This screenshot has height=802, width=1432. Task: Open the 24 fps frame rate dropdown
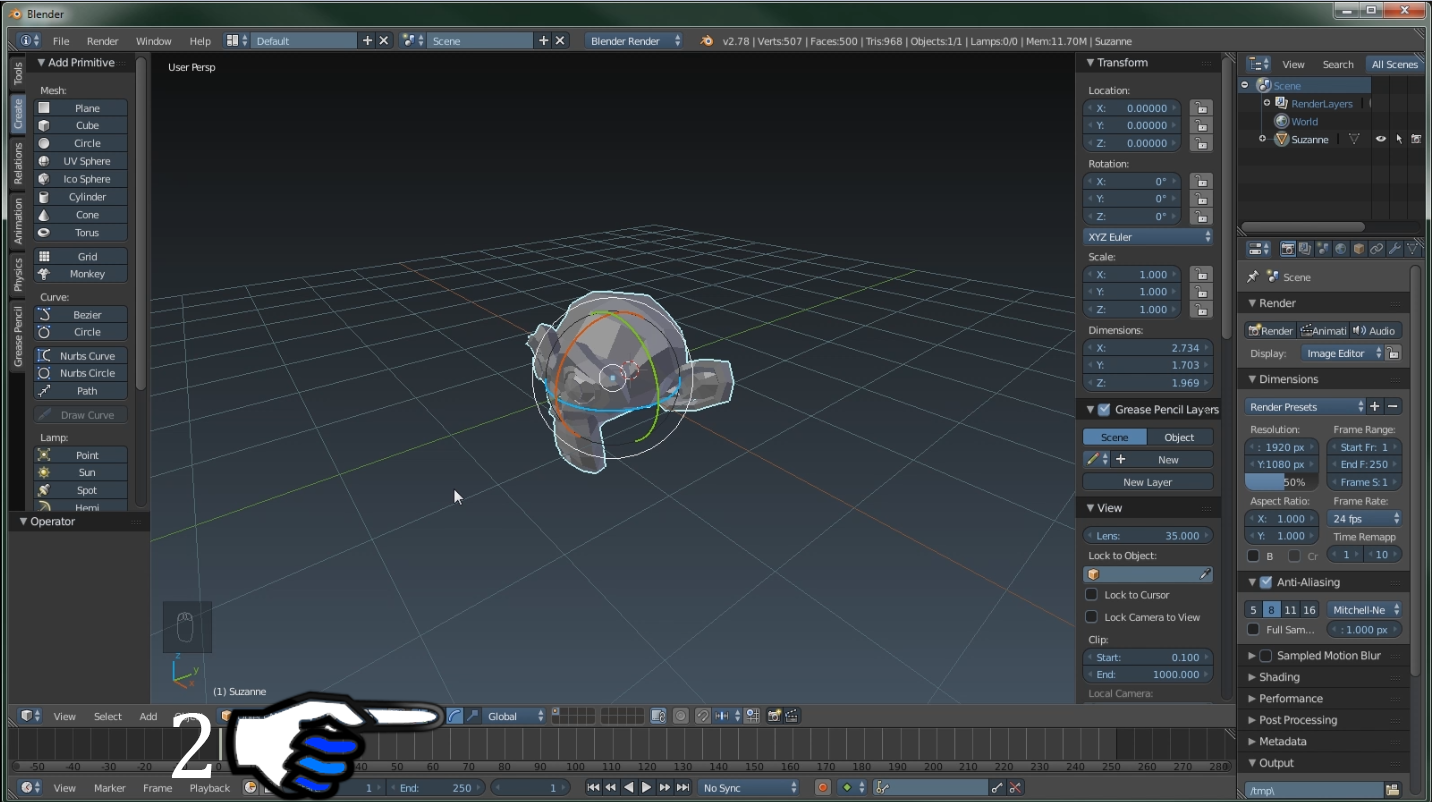(x=1365, y=519)
